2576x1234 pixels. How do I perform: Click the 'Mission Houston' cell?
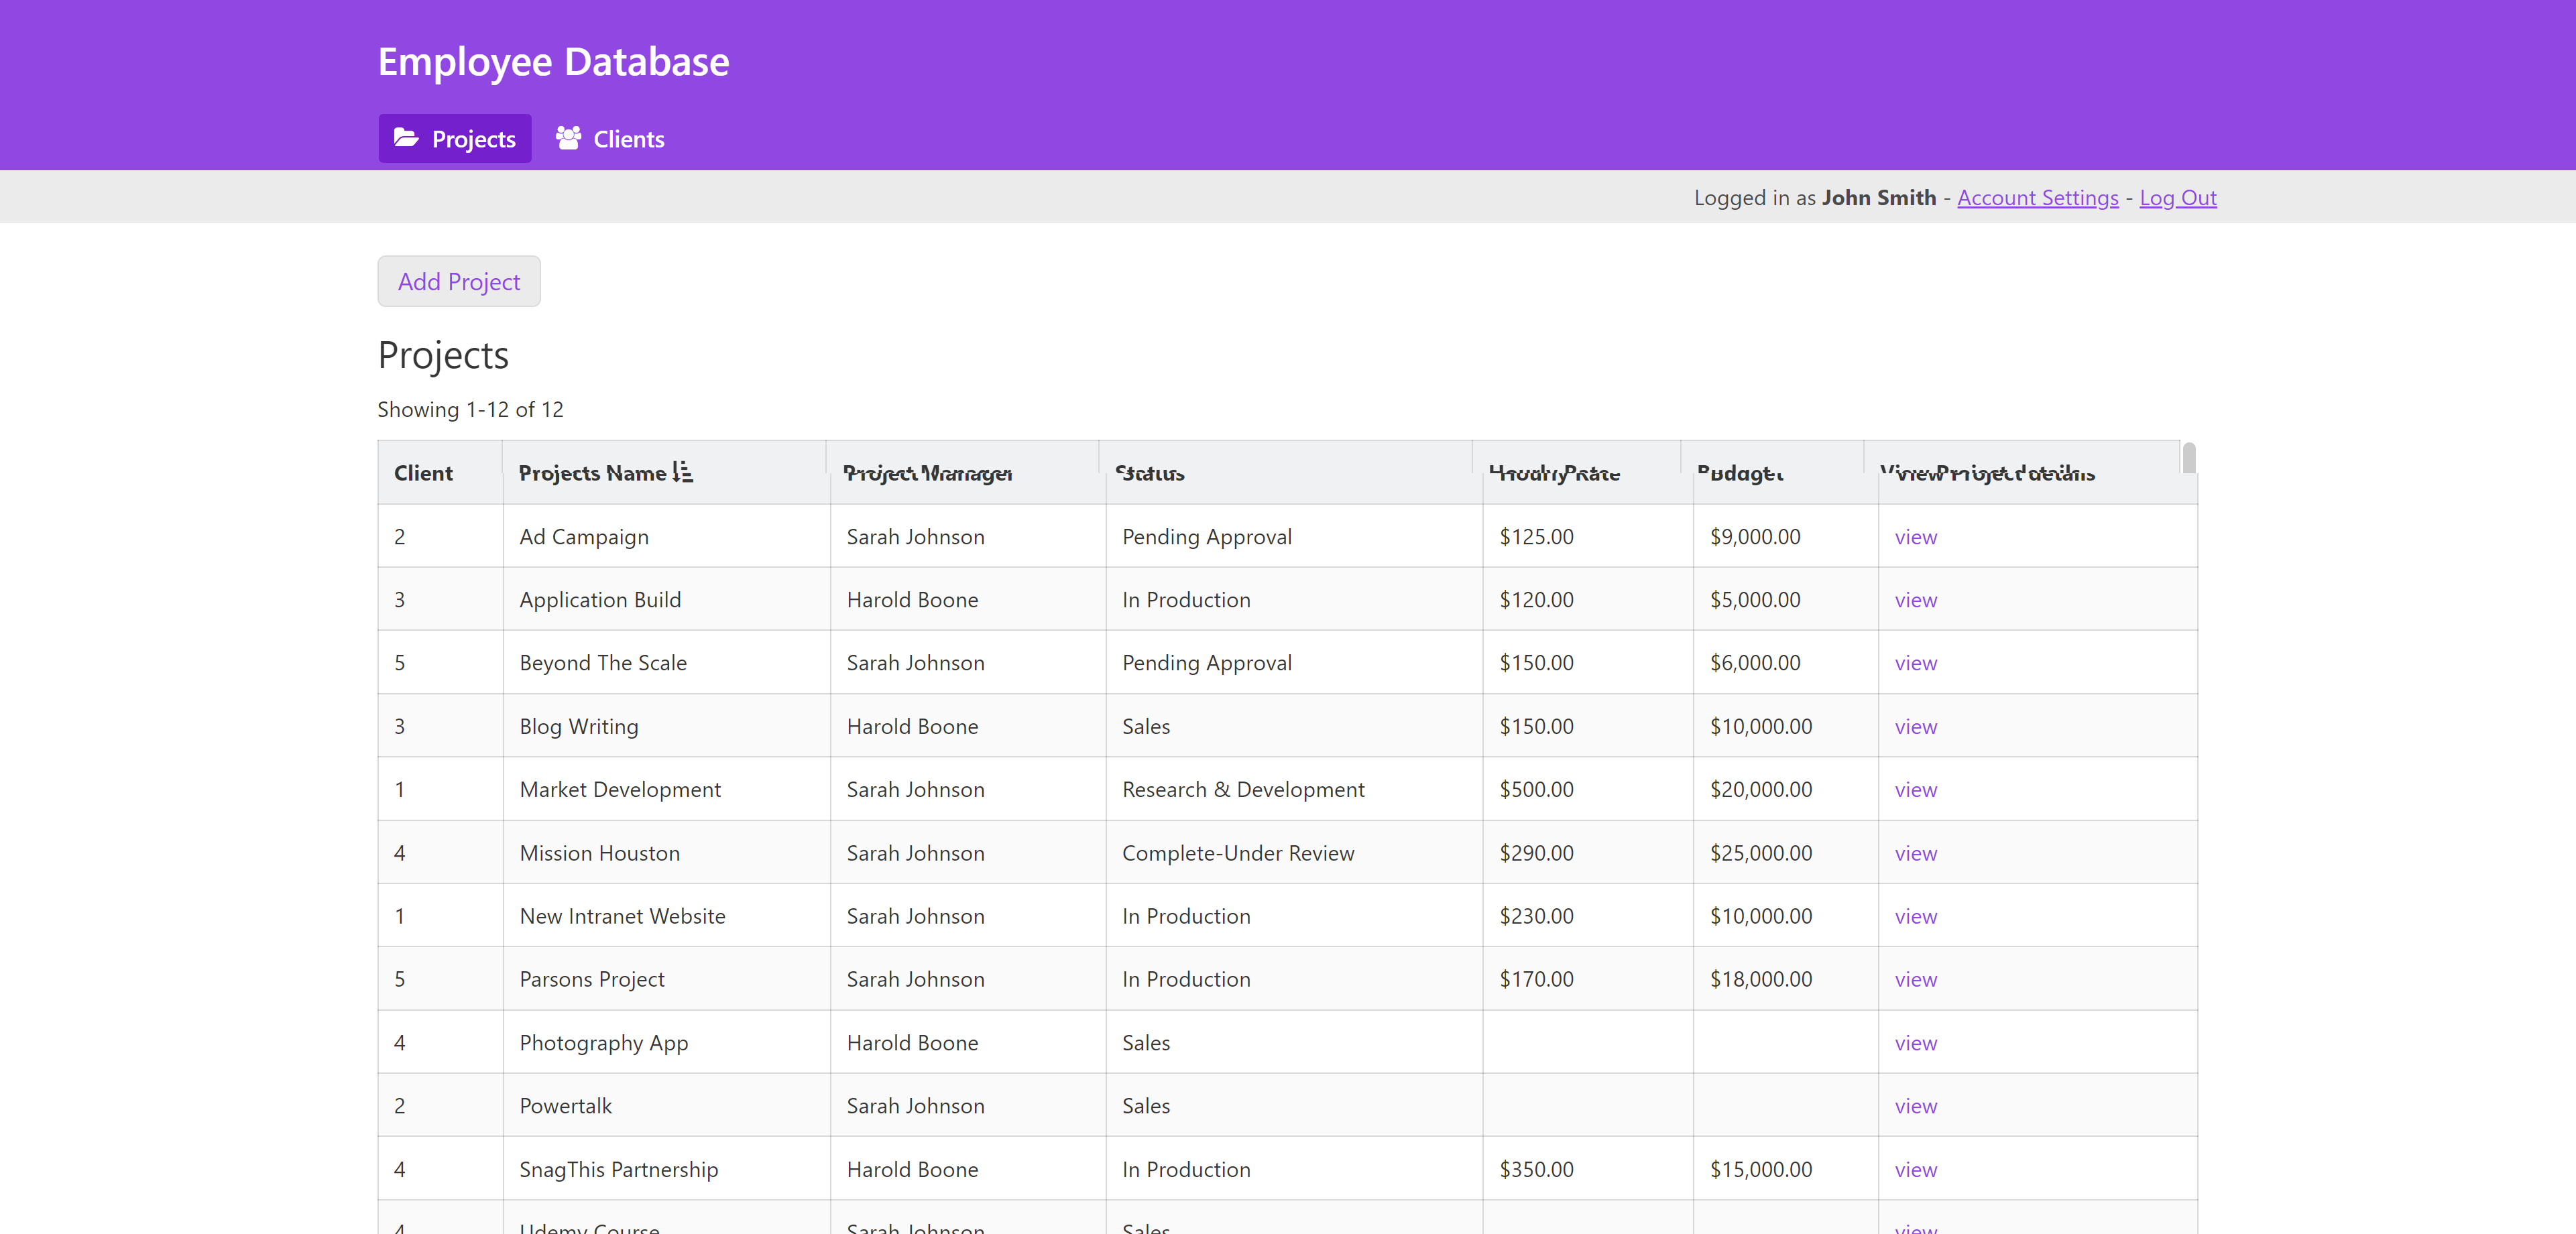click(666, 853)
